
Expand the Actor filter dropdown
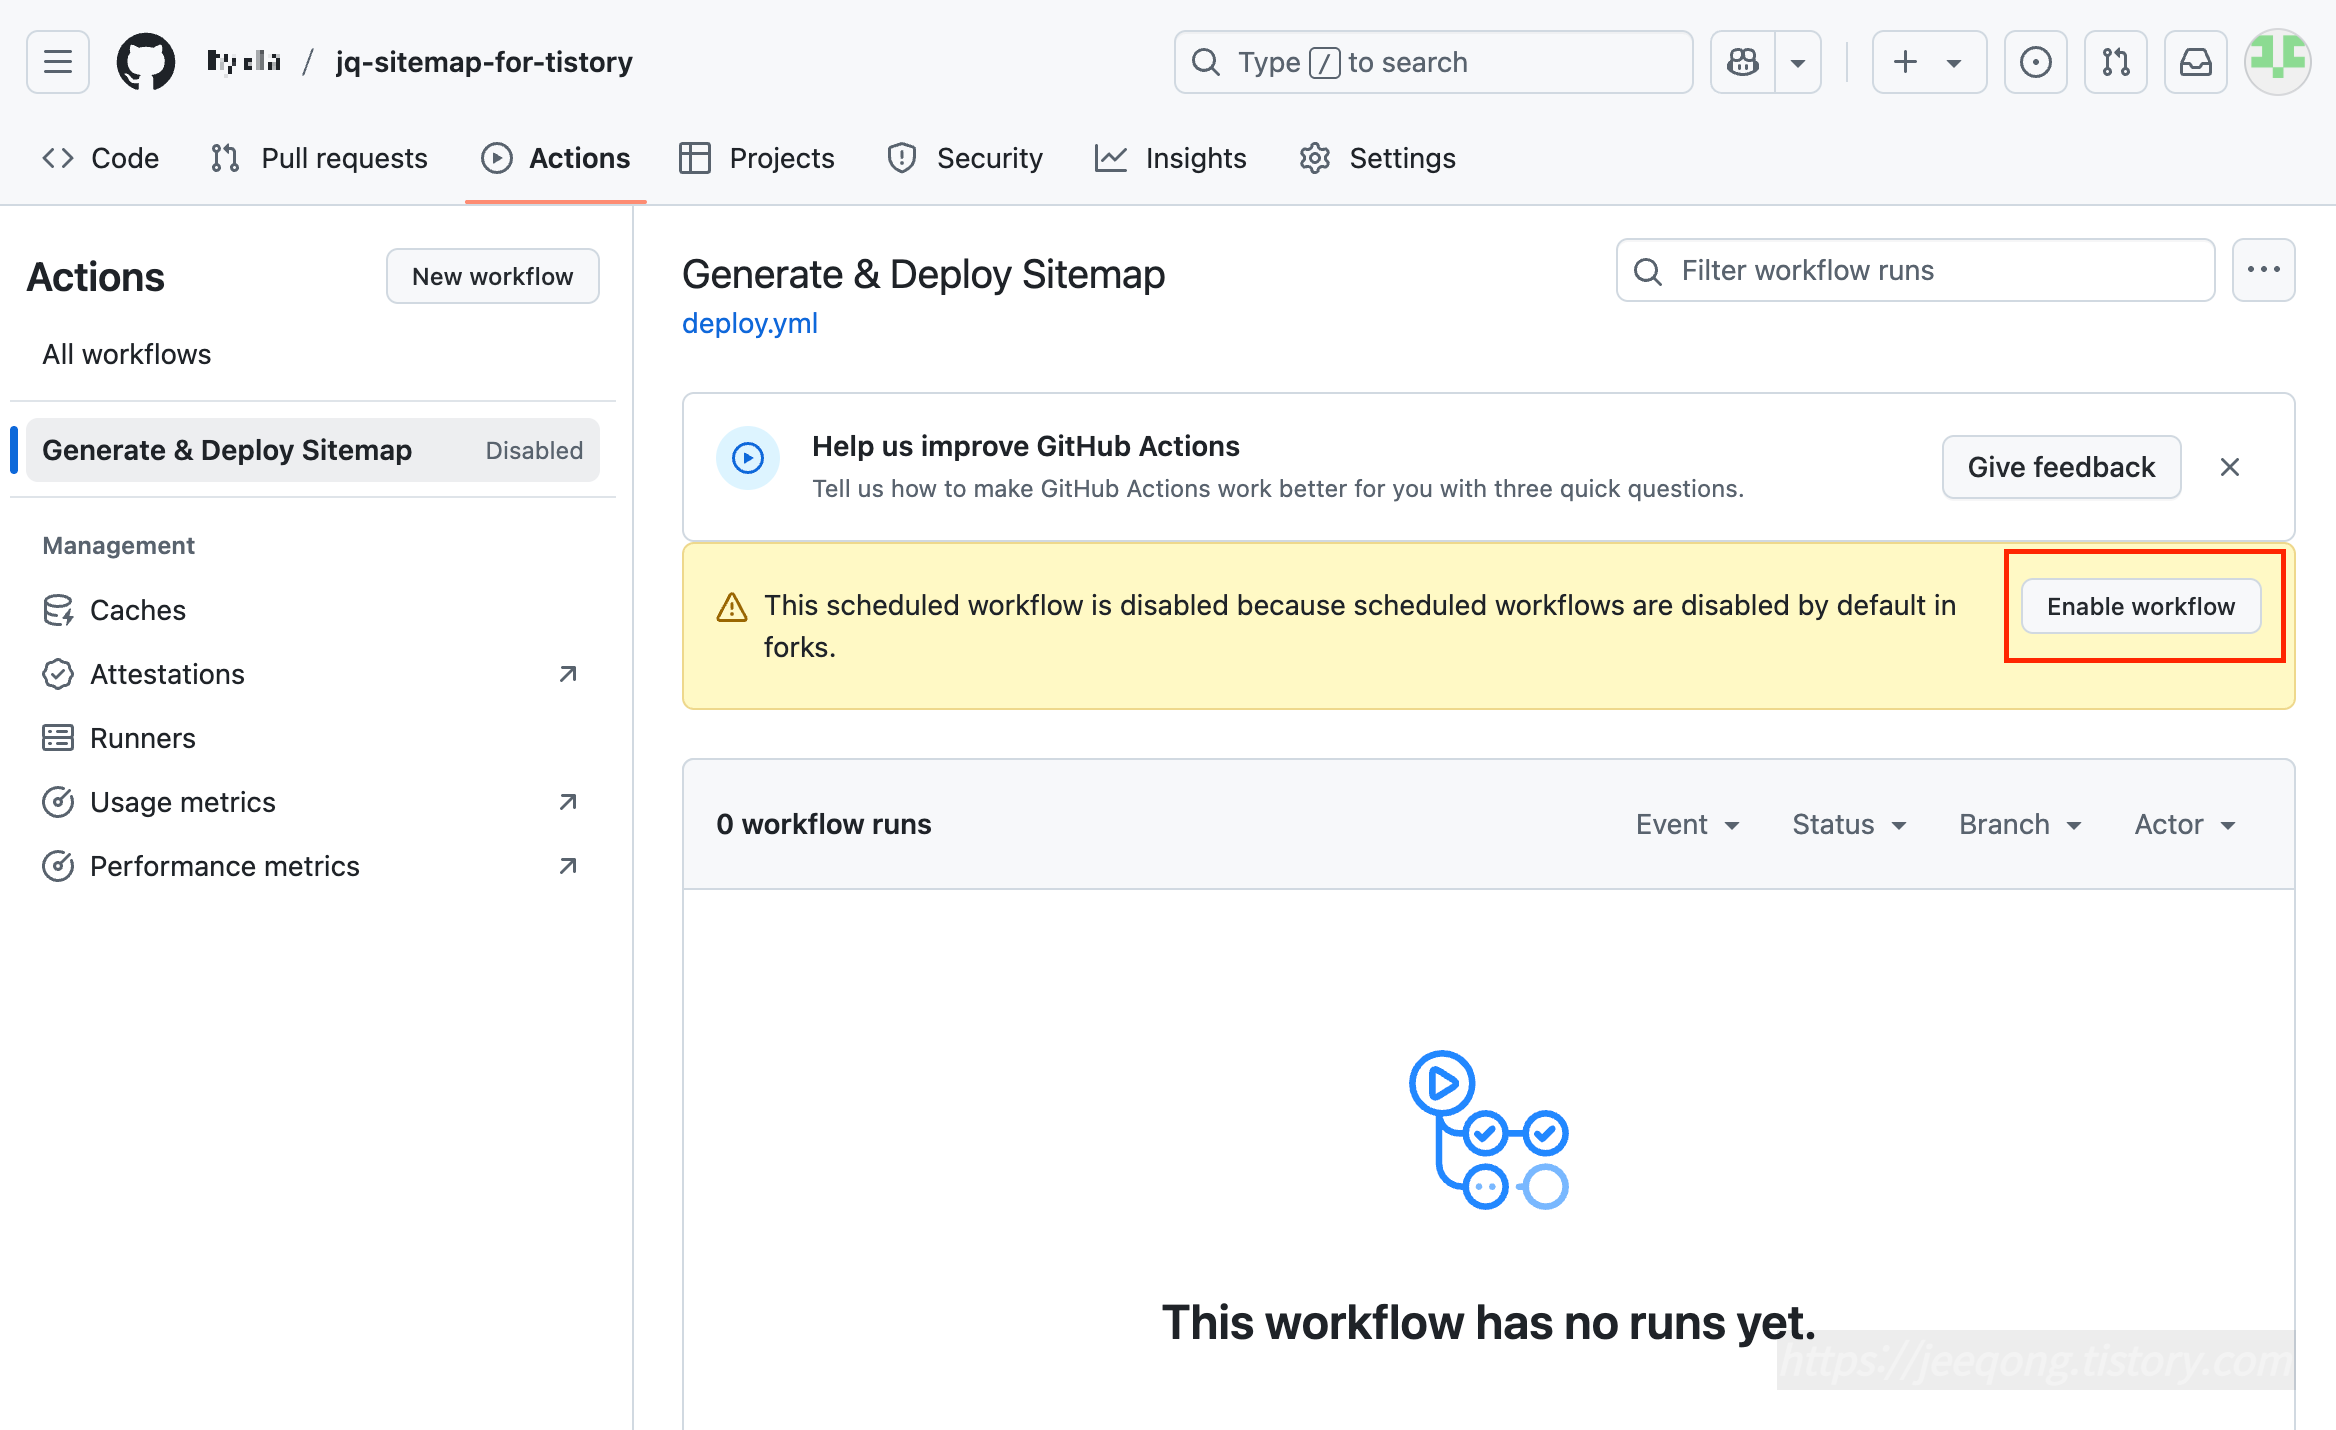click(x=2185, y=824)
